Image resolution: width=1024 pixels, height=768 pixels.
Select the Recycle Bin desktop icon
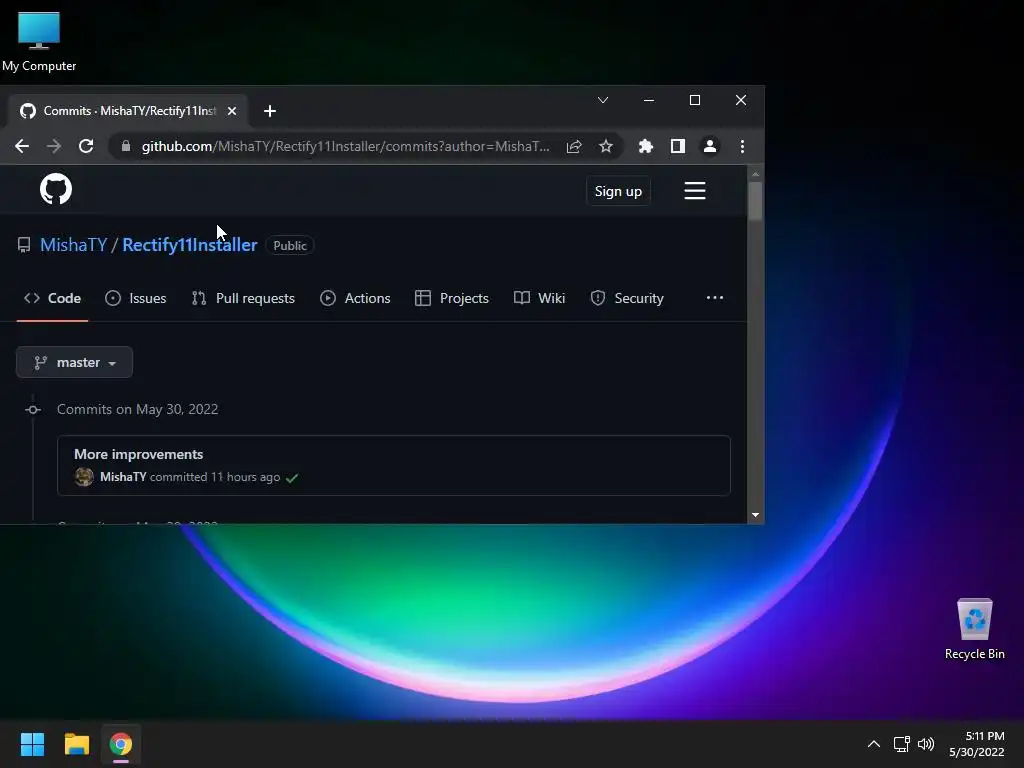tap(974, 629)
